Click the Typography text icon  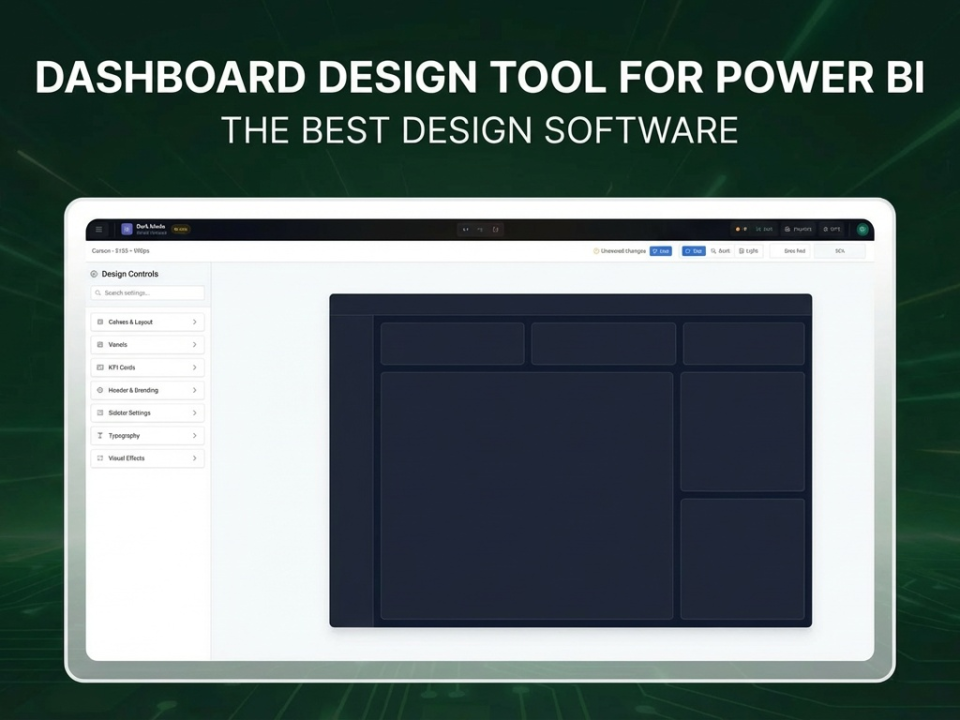(x=100, y=435)
